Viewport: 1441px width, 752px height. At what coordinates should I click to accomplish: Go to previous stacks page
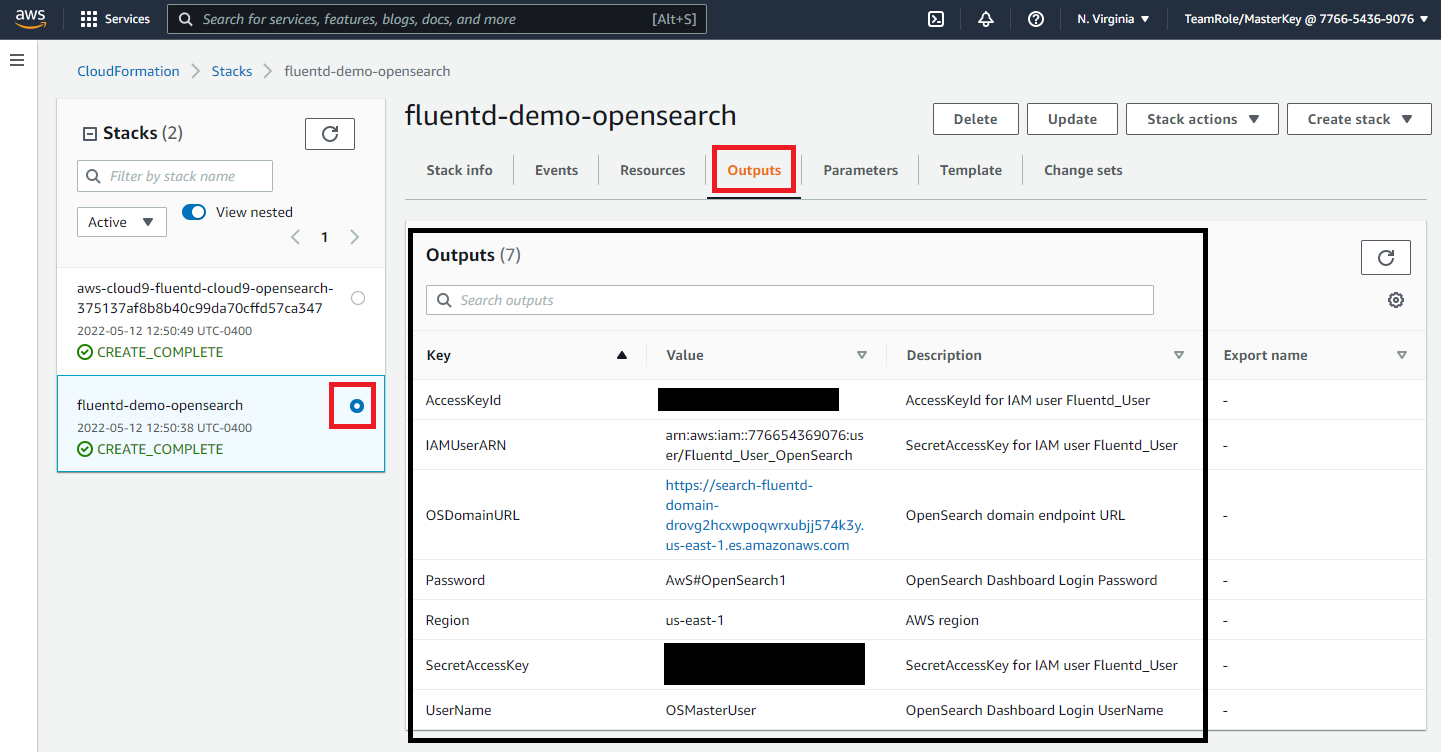[295, 237]
